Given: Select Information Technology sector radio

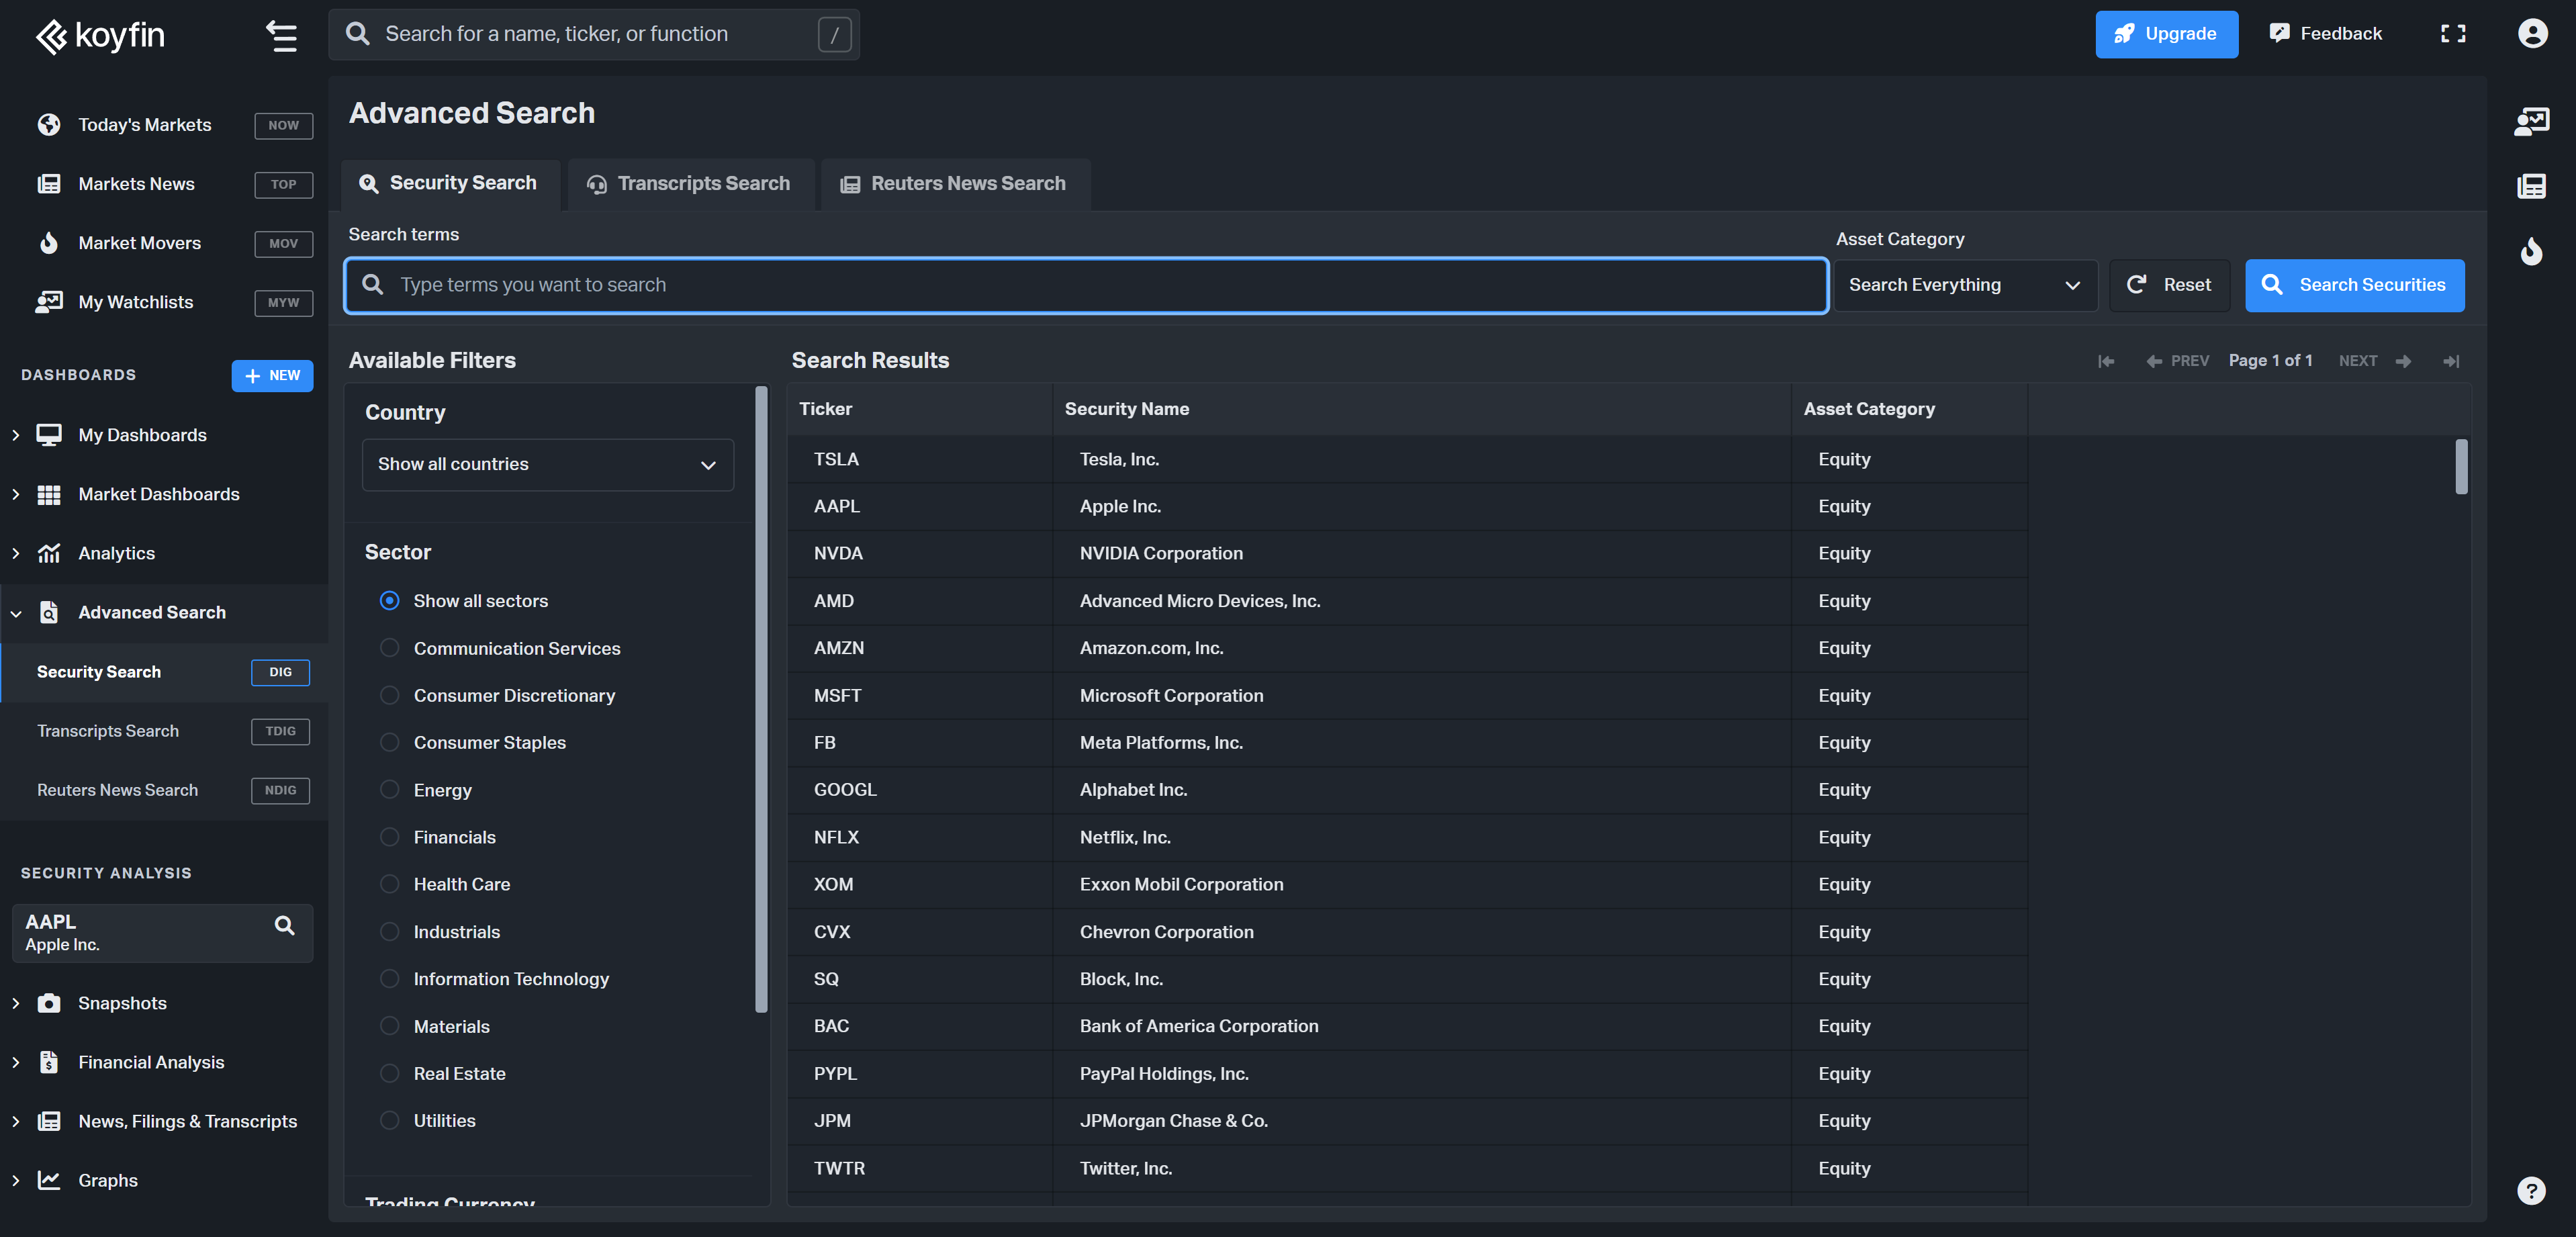Looking at the screenshot, I should pyautogui.click(x=389, y=979).
